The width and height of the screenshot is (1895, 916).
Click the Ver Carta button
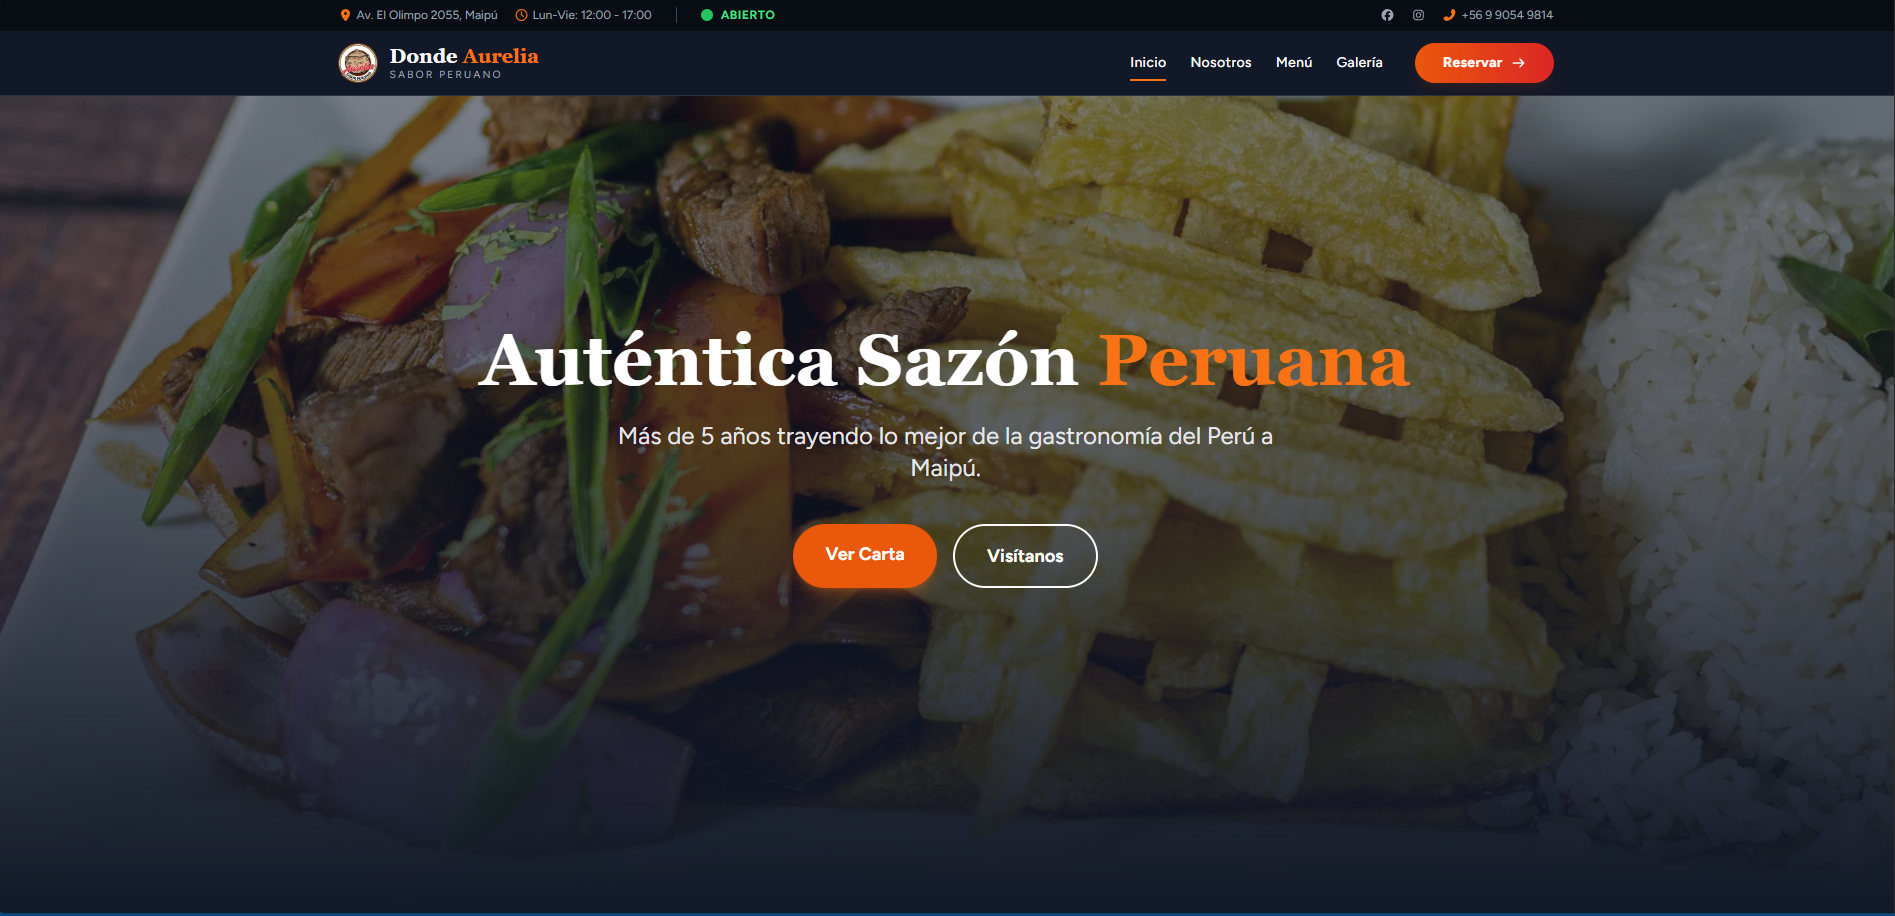865,555
